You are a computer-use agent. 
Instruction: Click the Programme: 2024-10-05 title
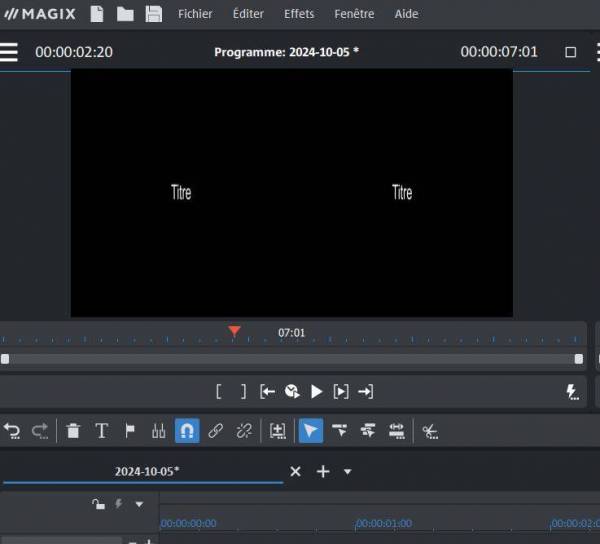pos(286,52)
